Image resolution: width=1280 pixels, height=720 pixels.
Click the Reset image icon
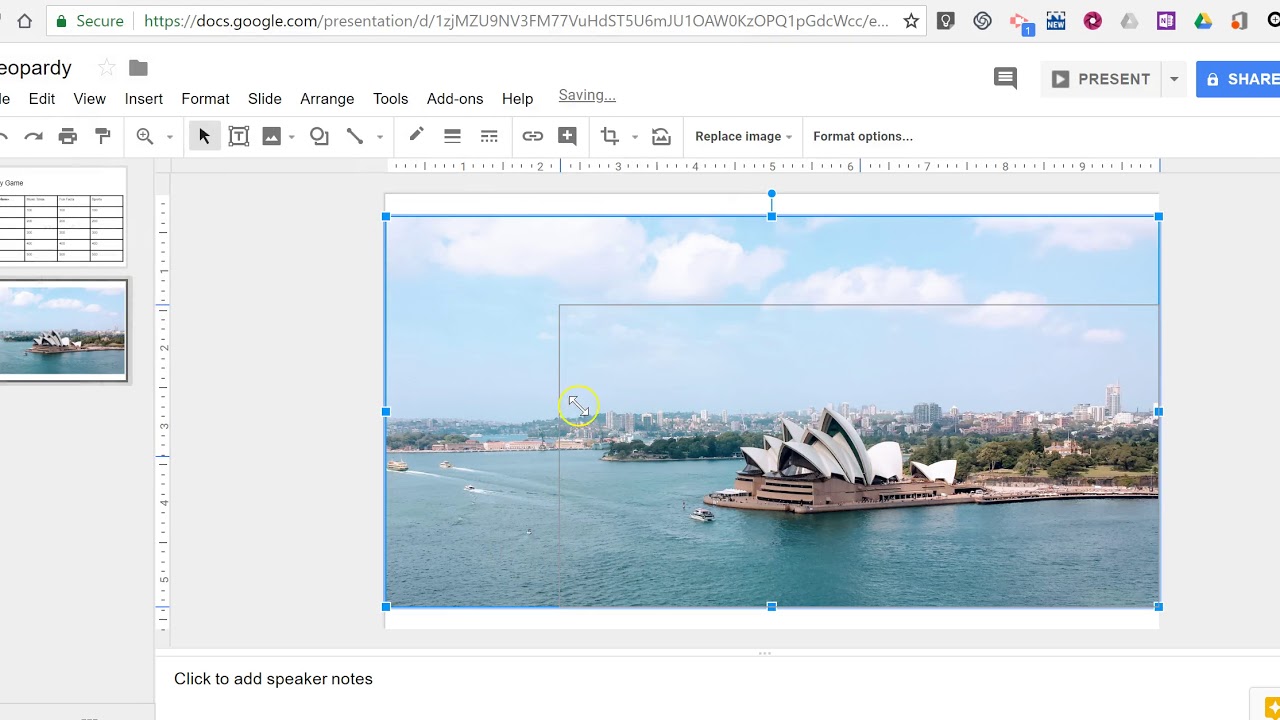661,136
